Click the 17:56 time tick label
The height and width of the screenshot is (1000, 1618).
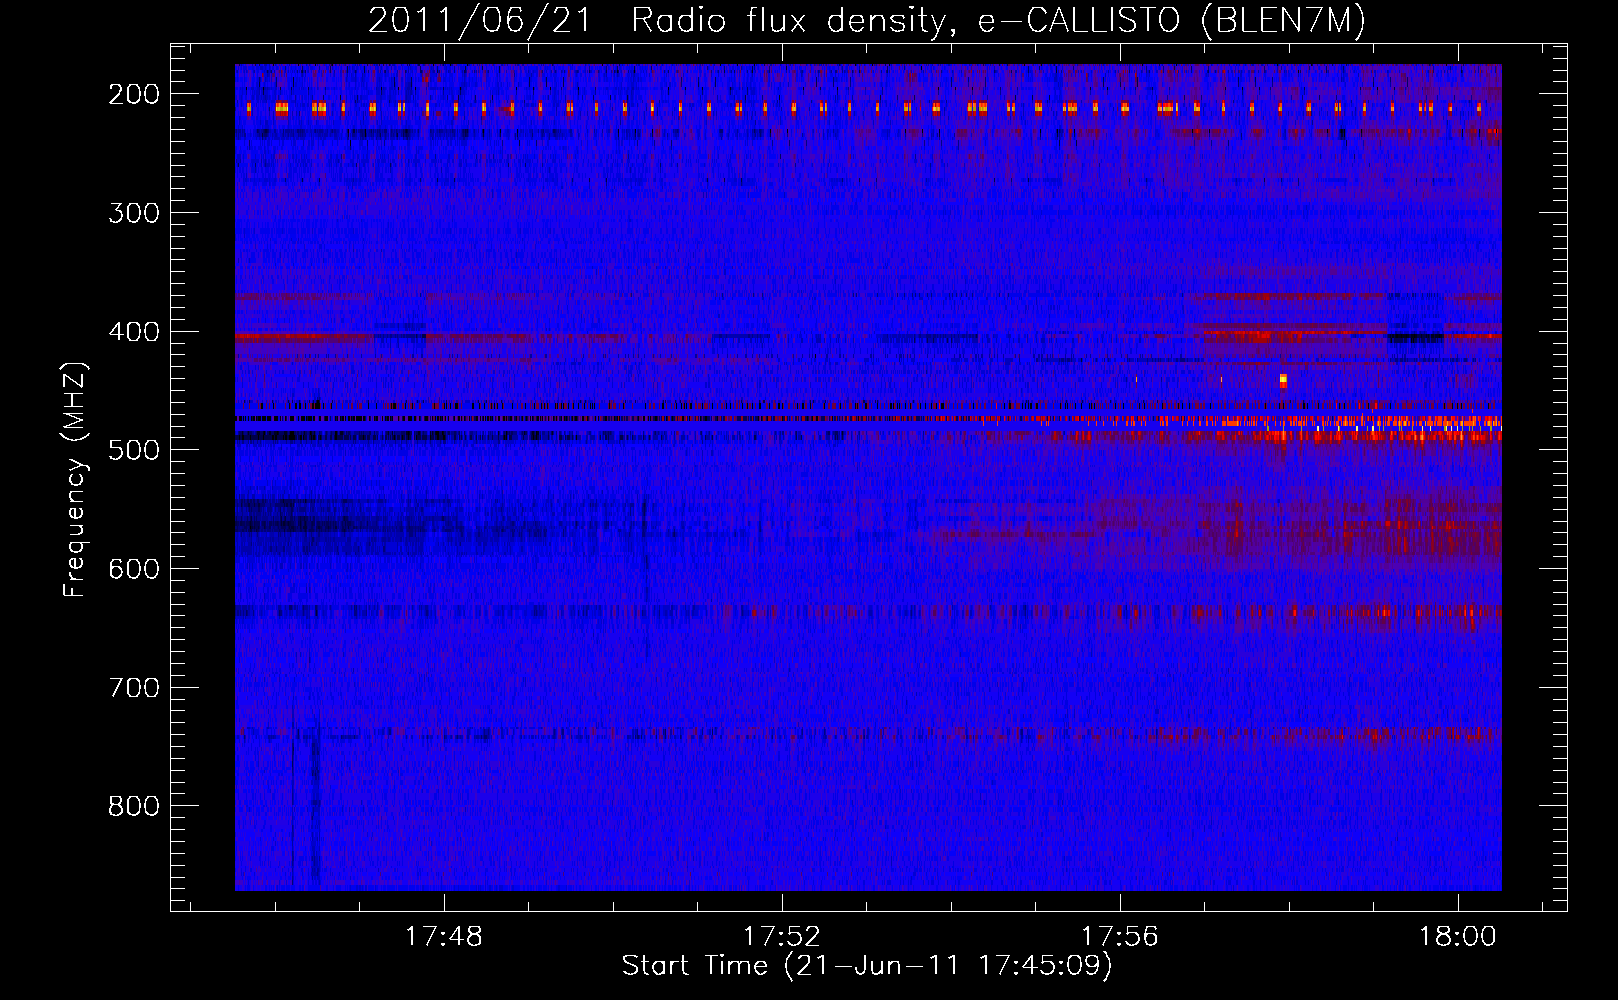point(1120,936)
